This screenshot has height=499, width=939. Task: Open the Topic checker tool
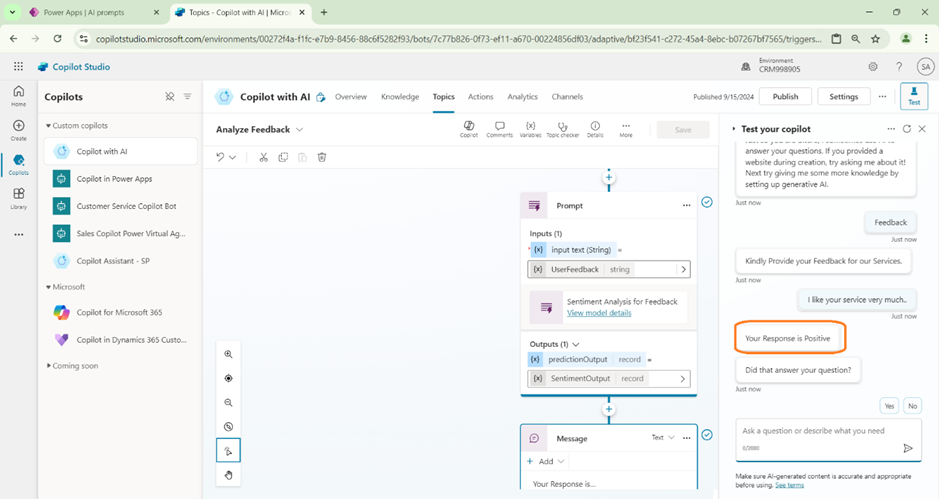click(562, 129)
